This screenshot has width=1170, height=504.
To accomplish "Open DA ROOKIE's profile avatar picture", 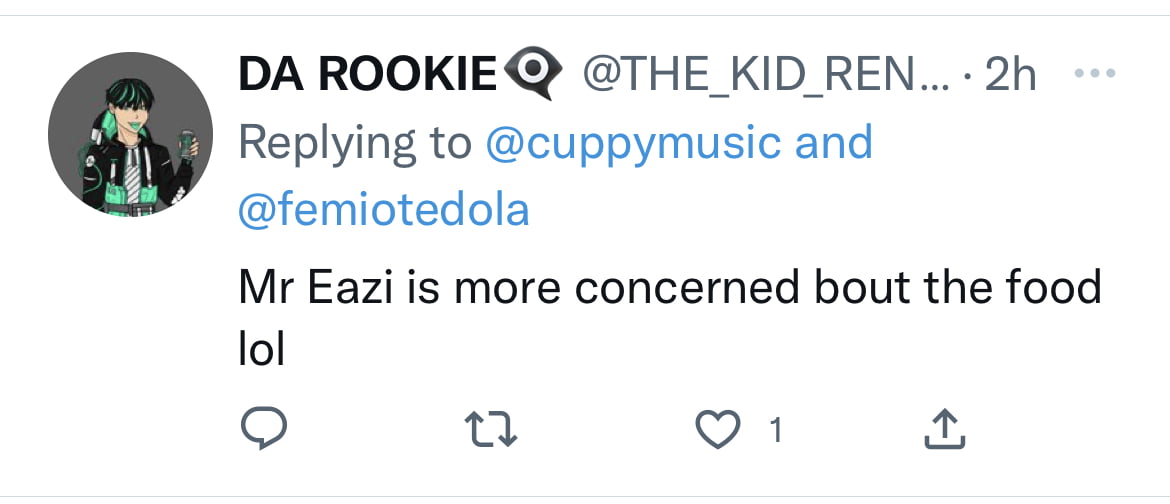I will [131, 134].
